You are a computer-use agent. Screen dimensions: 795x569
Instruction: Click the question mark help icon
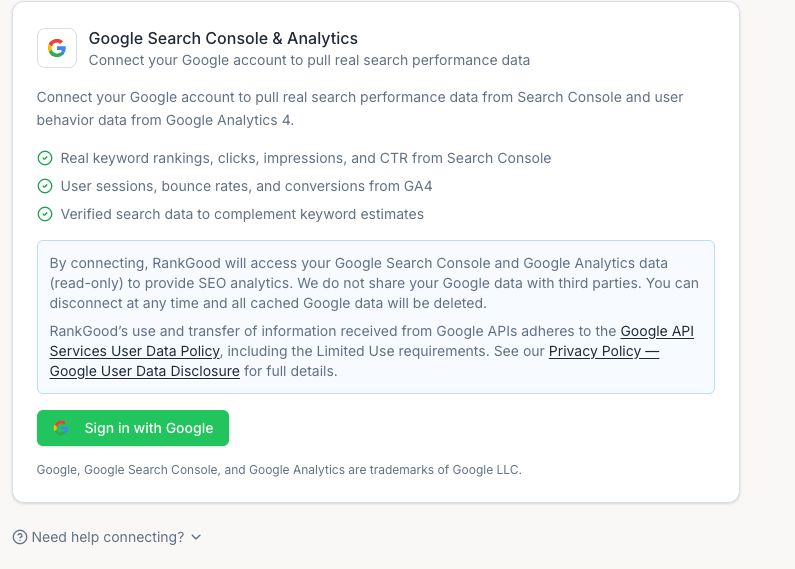(20, 537)
